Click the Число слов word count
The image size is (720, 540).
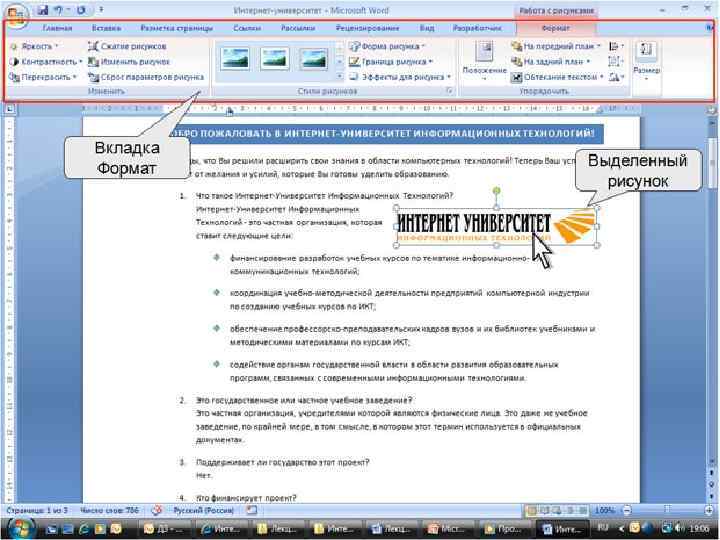coord(109,510)
